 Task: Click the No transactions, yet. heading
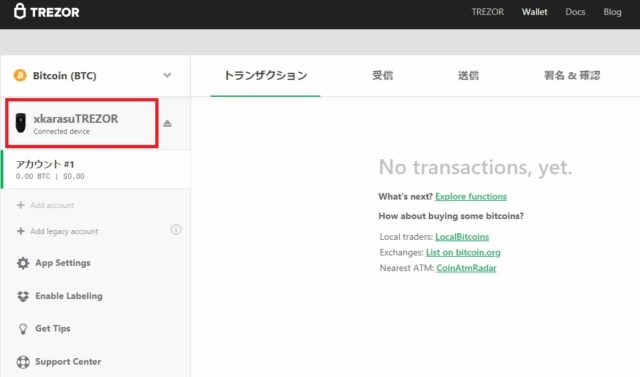point(476,167)
